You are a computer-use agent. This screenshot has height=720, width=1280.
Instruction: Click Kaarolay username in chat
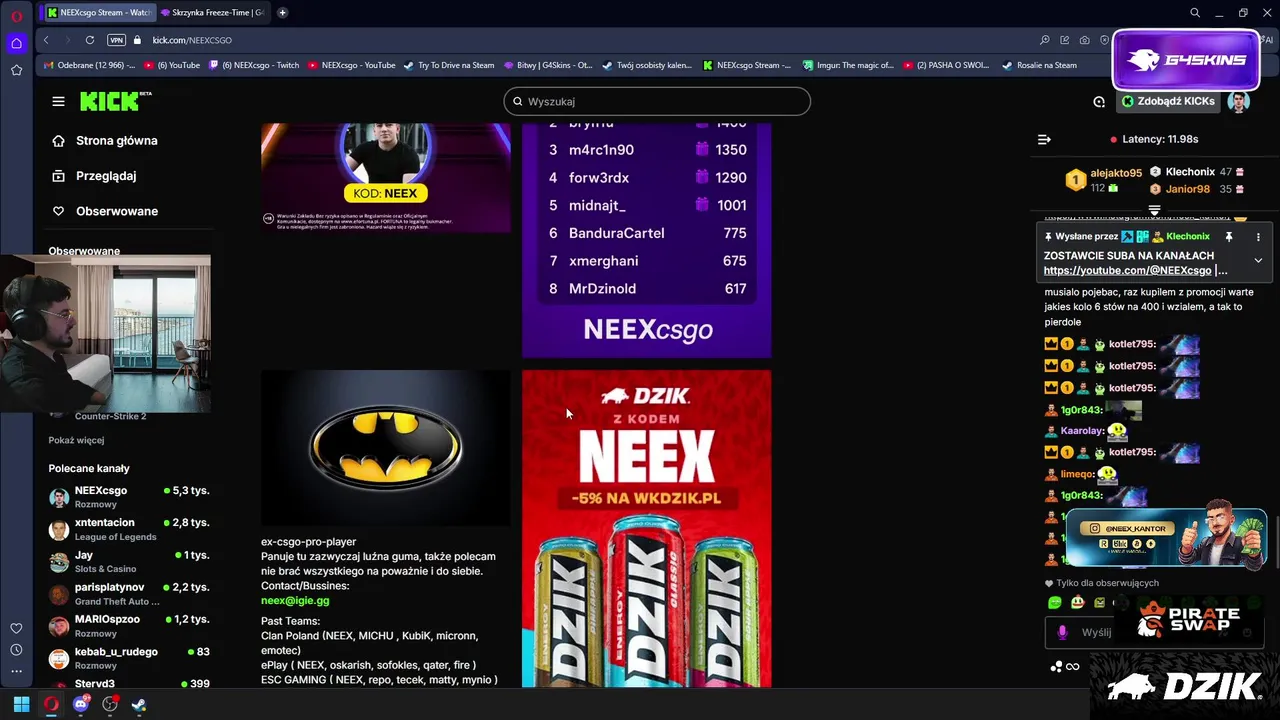1082,431
